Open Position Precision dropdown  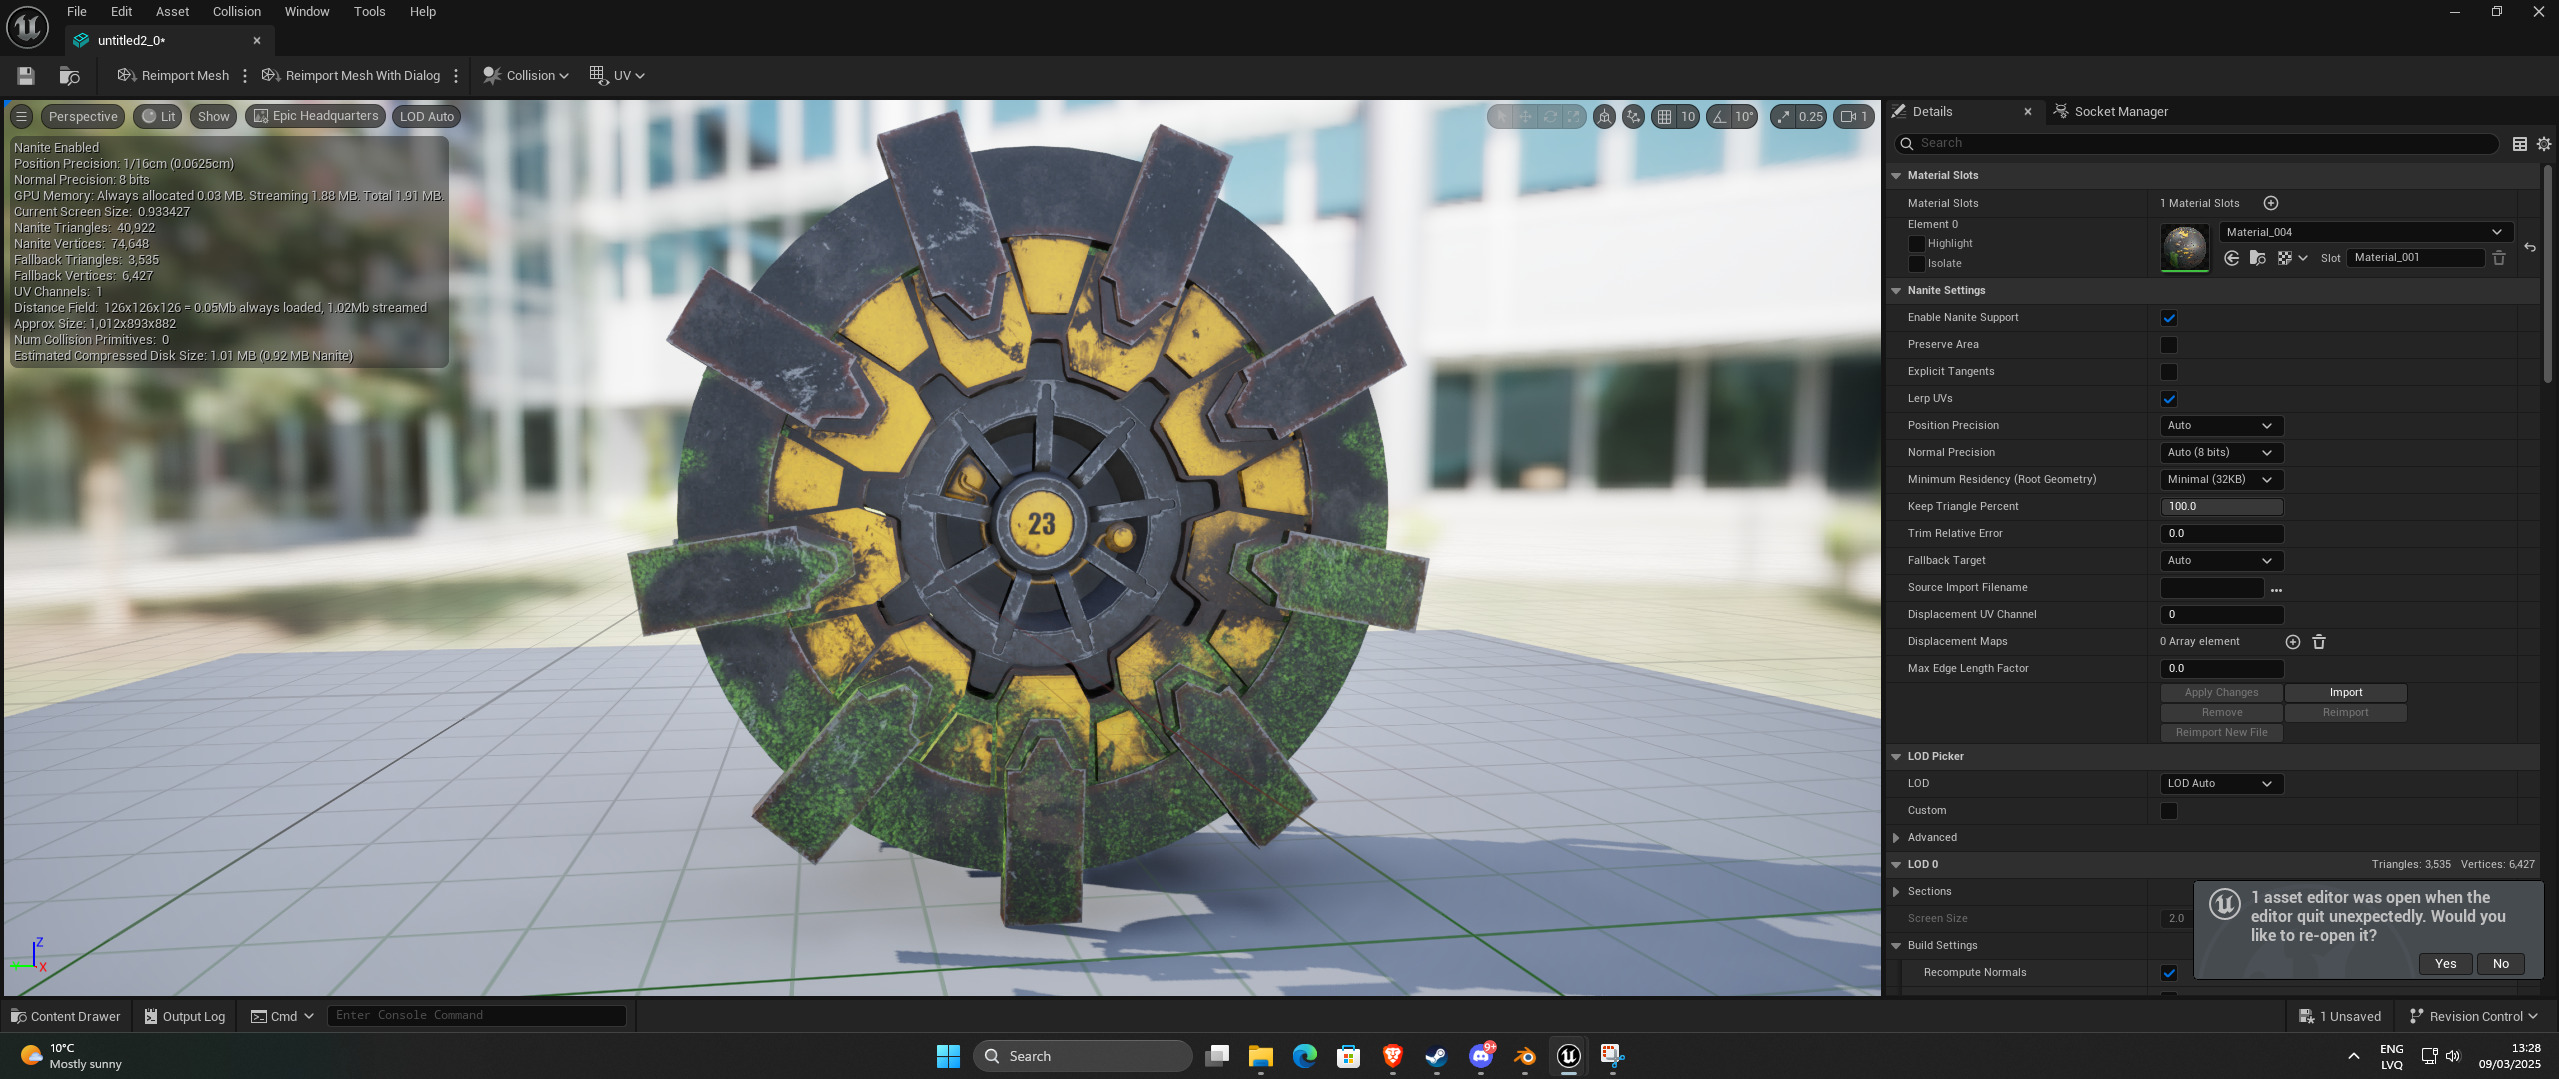pyautogui.click(x=2221, y=426)
